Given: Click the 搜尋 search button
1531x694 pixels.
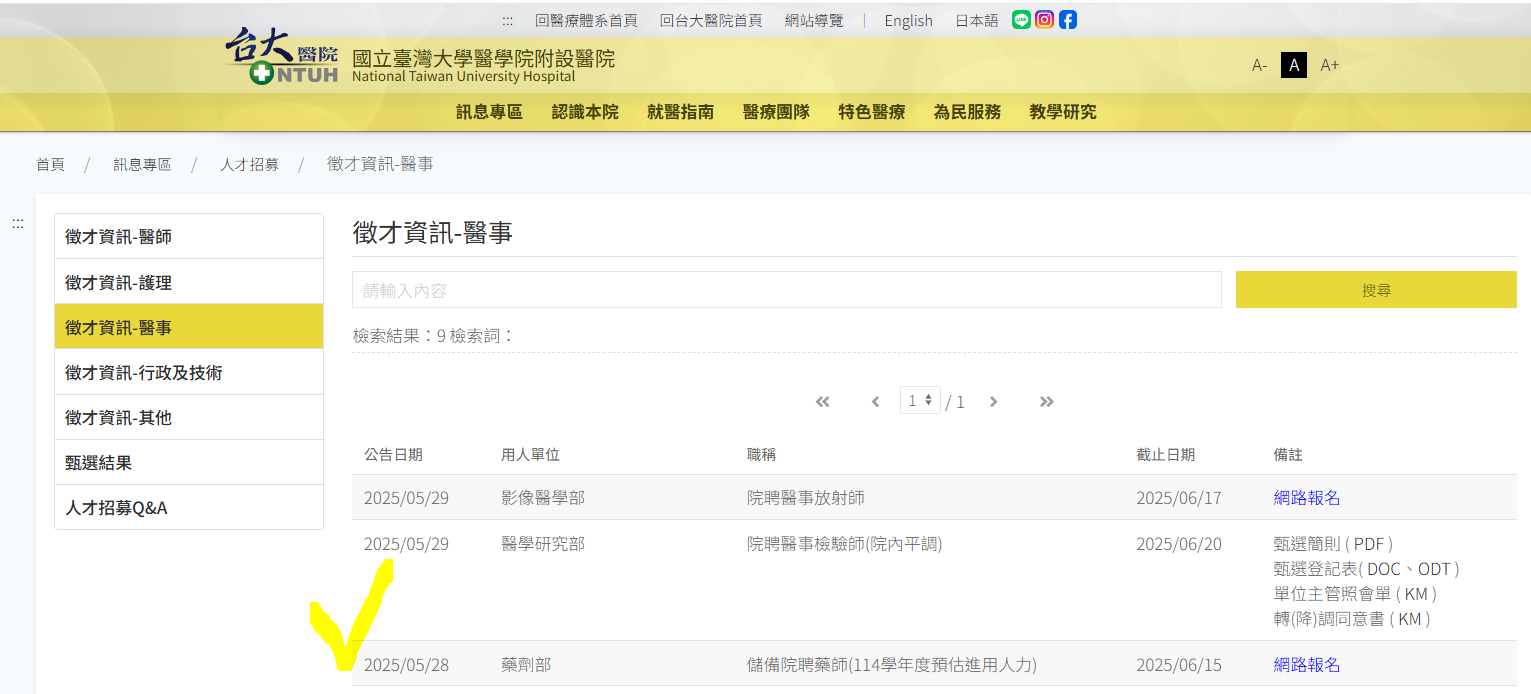Looking at the screenshot, I should tap(1376, 290).
